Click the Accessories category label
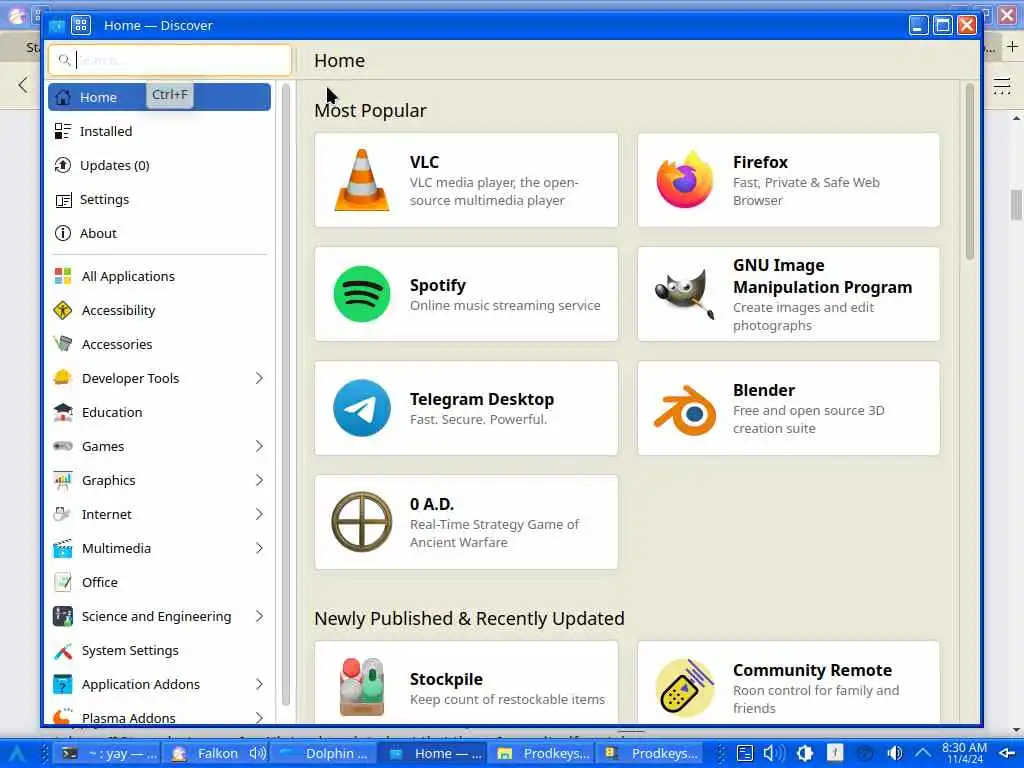1024x768 pixels. [x=117, y=344]
